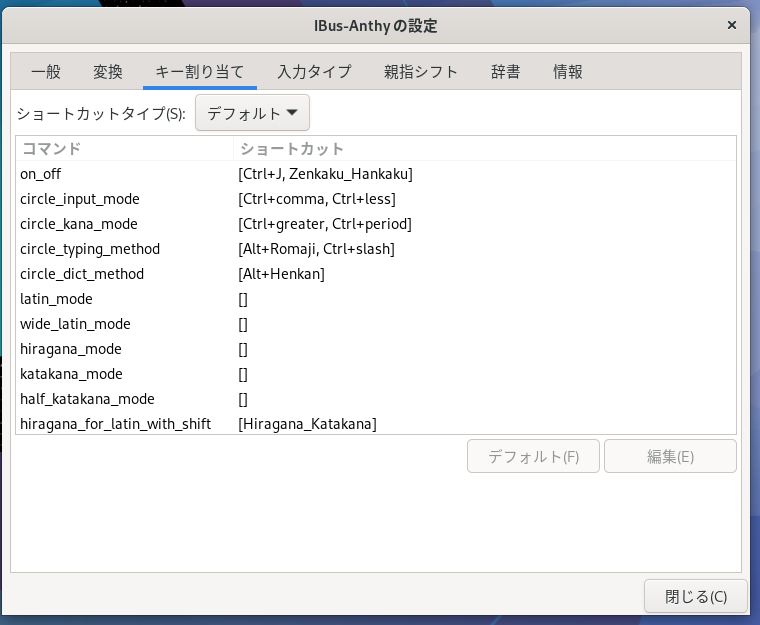Select the circle_input_mode row
Viewport: 760px width, 625px height.
[x=376, y=199]
